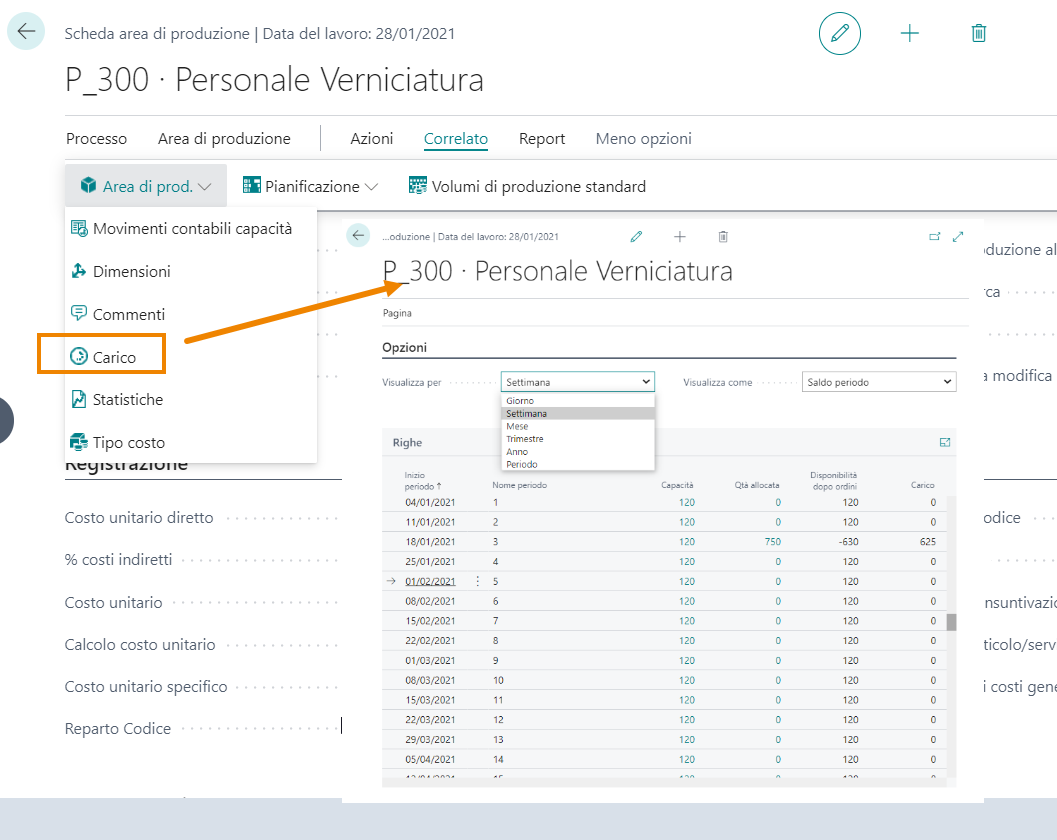
Task: Expand the Area di prod. dropdown
Action: click(146, 186)
